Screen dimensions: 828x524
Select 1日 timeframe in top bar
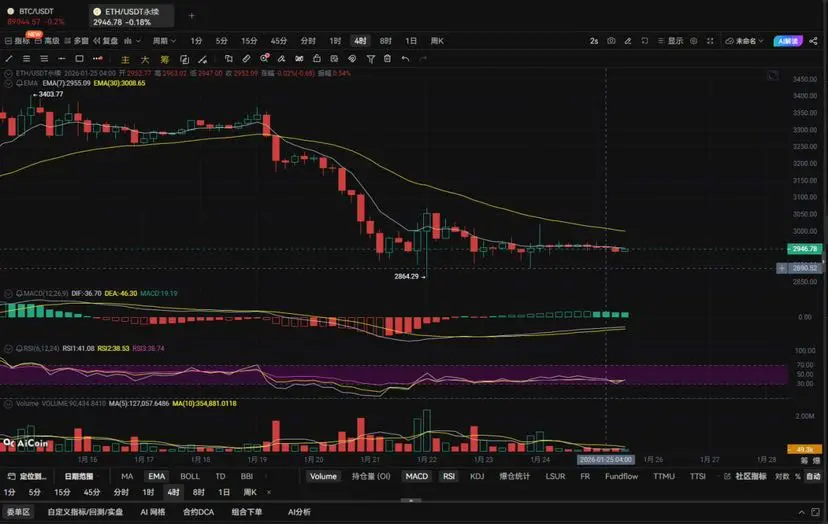[x=411, y=41]
